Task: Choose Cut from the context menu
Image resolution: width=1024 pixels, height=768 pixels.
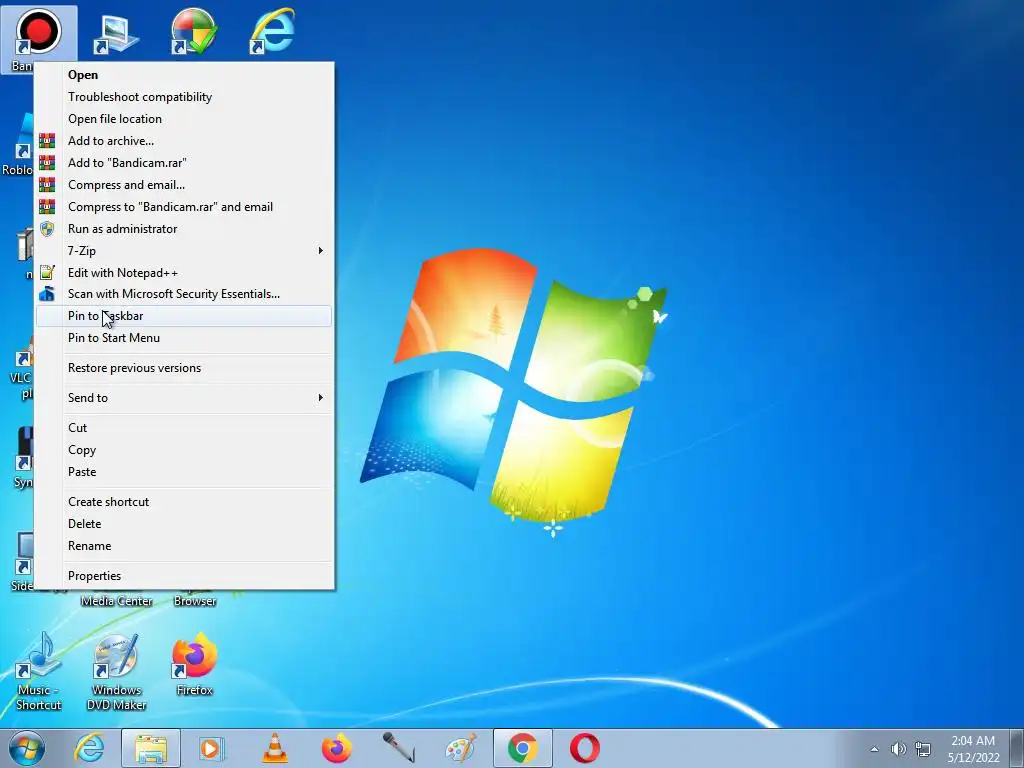Action: pyautogui.click(x=184, y=428)
